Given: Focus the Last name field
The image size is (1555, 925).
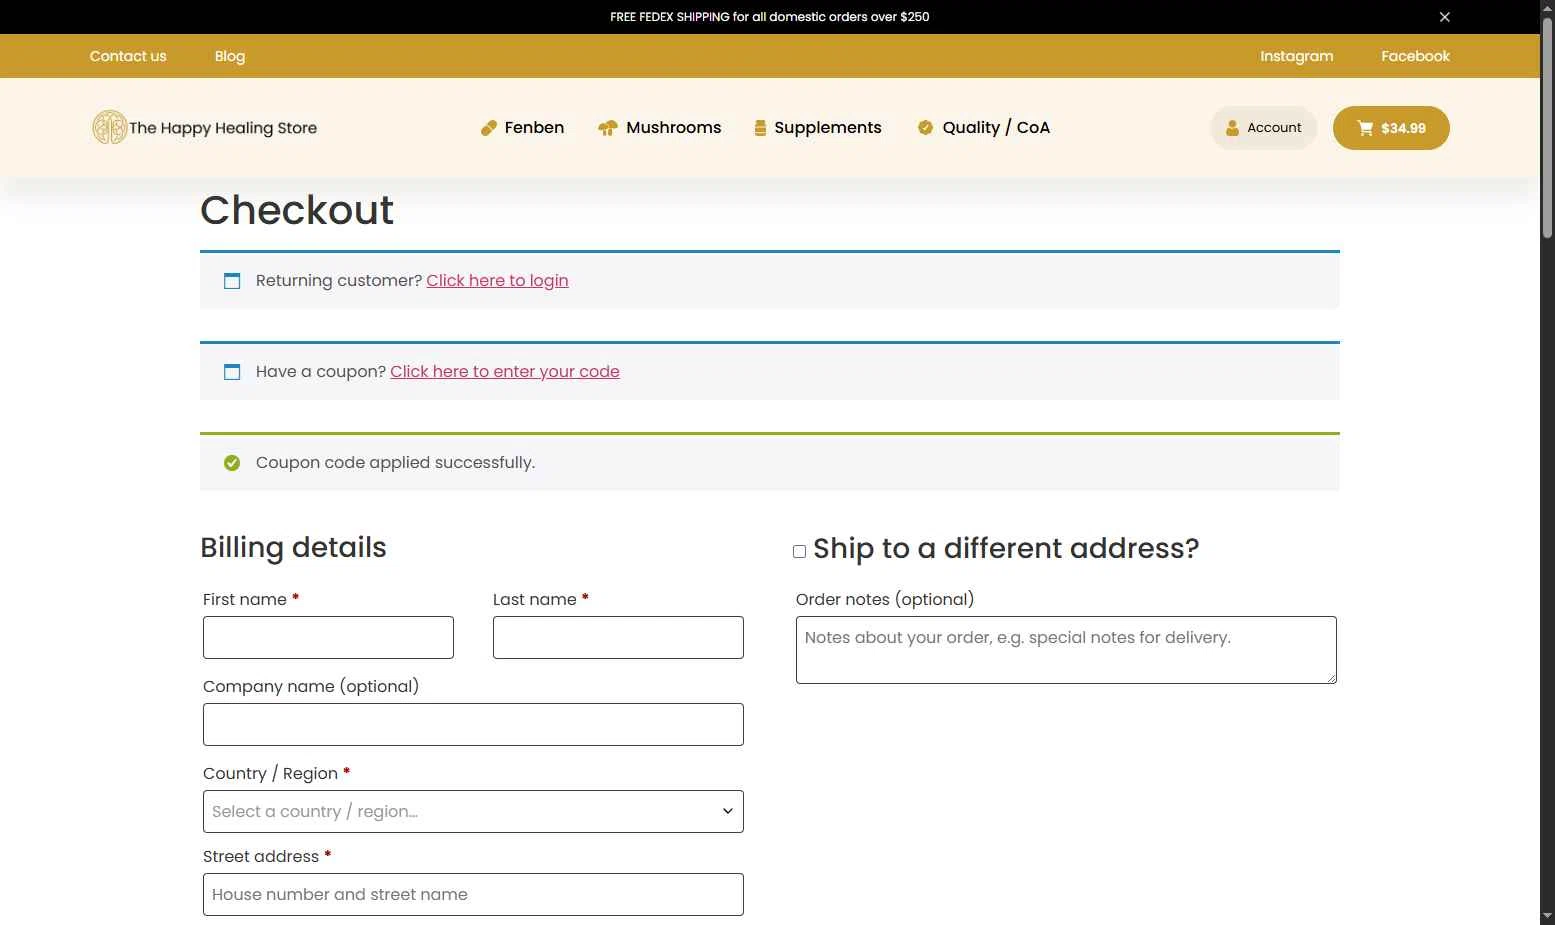Looking at the screenshot, I should [618, 637].
